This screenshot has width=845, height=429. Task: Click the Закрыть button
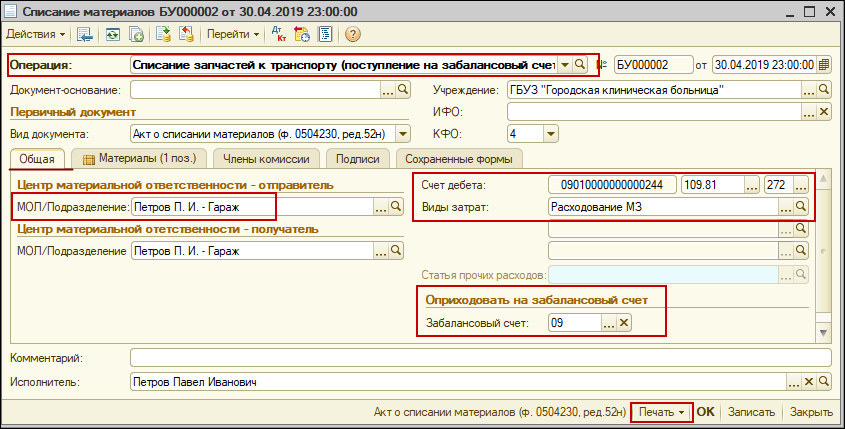pyautogui.click(x=811, y=412)
